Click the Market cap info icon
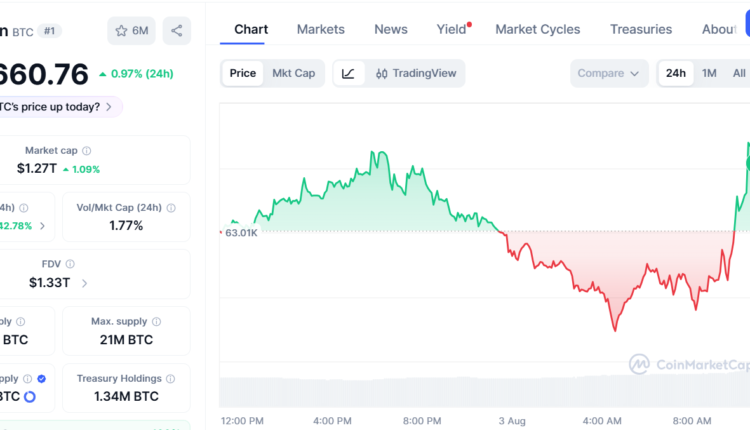This screenshot has width=750, height=430. (x=87, y=151)
